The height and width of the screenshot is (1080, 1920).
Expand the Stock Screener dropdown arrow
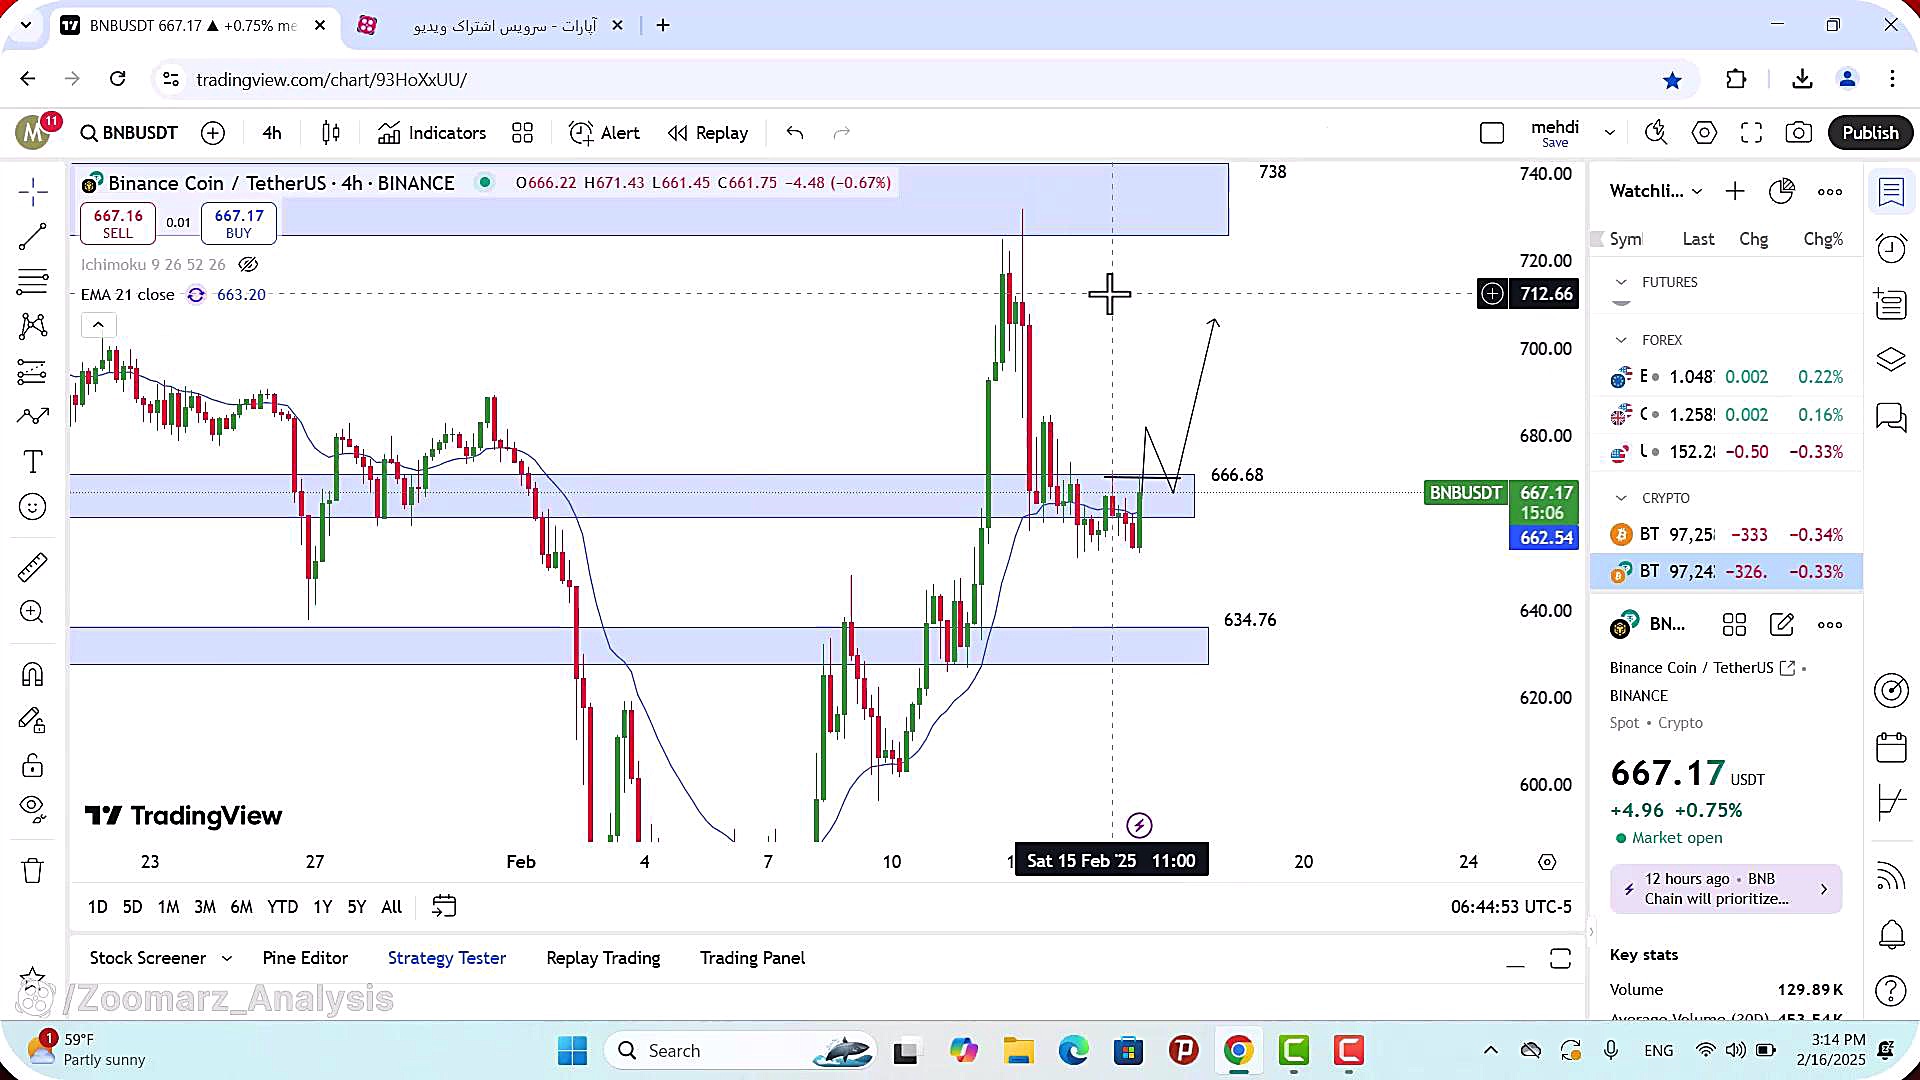[x=227, y=958]
